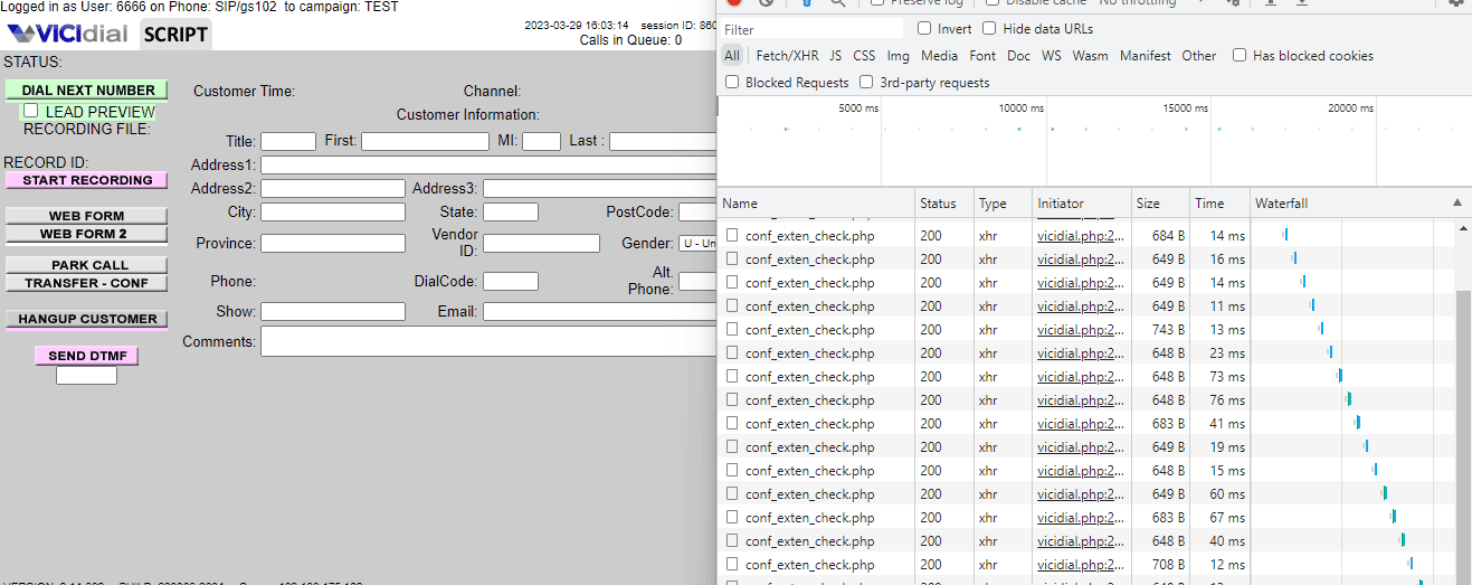
Task: Enable the Preserve log checkbox
Action: click(878, 3)
